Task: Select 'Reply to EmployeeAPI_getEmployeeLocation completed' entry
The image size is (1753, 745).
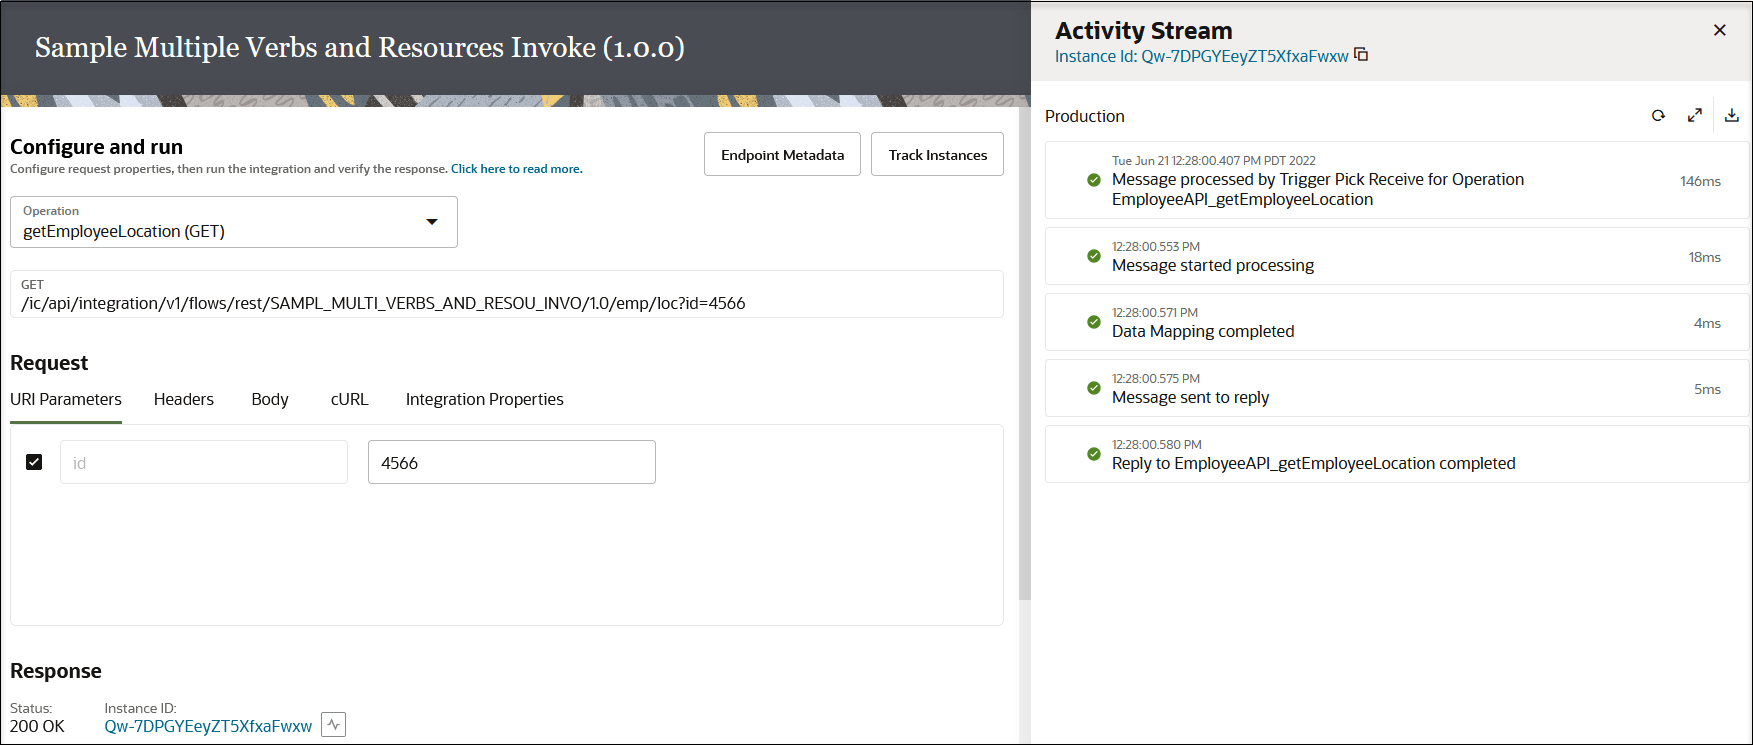Action: point(1397,454)
